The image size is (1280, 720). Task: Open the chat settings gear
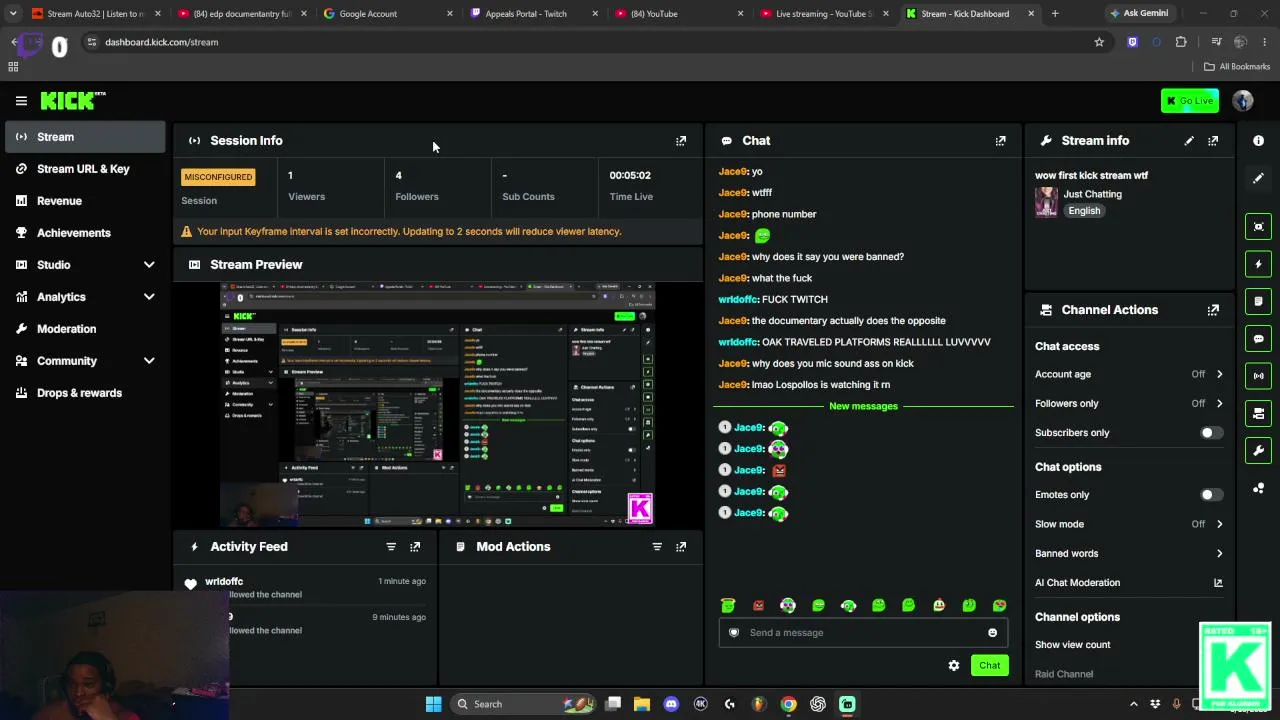pos(954,666)
